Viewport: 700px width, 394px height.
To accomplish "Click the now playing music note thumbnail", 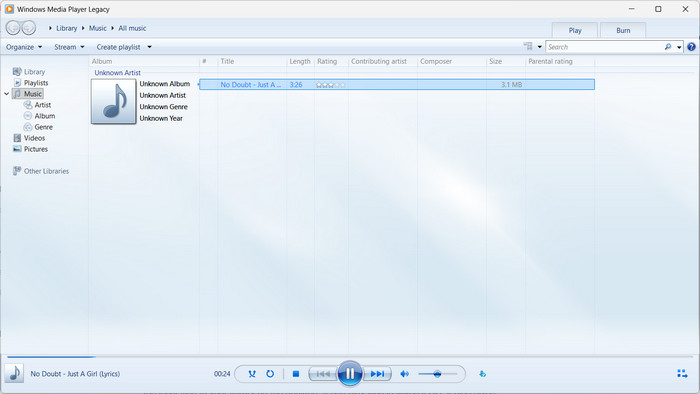I will (14, 373).
